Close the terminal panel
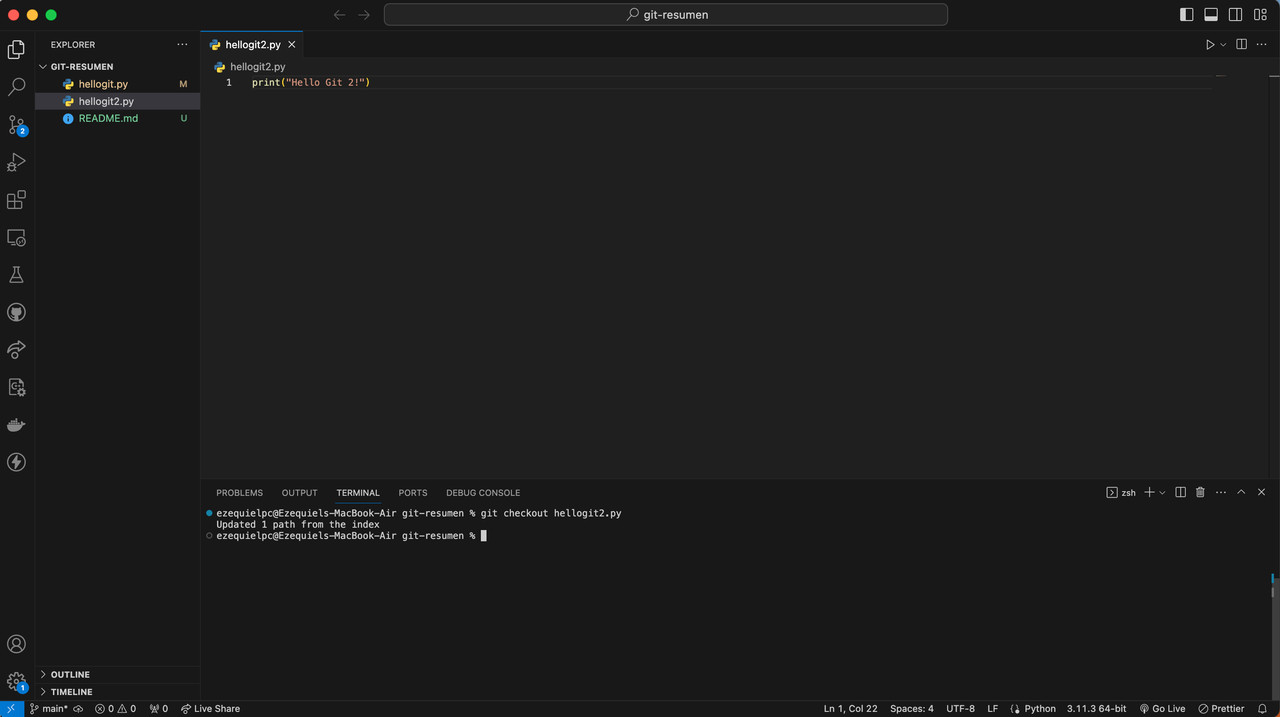 [x=1262, y=493]
